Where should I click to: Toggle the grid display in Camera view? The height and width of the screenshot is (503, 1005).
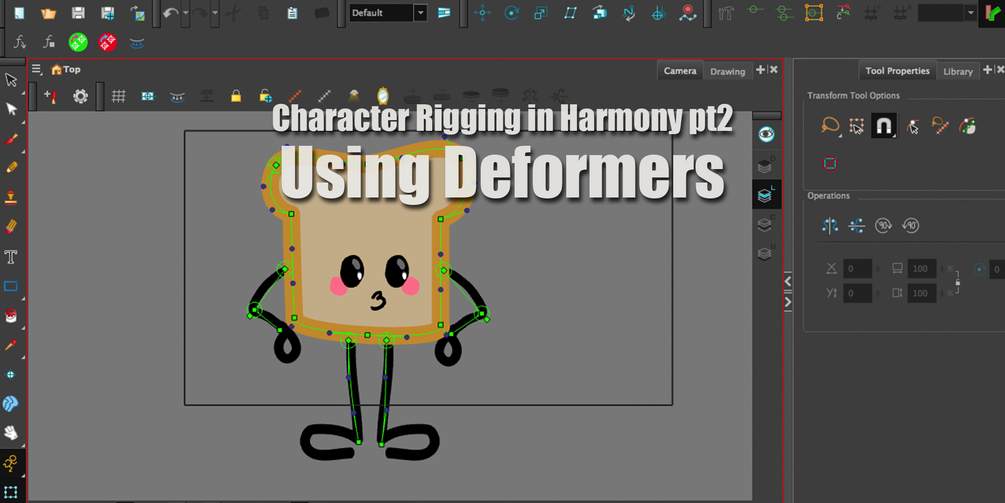coord(119,97)
